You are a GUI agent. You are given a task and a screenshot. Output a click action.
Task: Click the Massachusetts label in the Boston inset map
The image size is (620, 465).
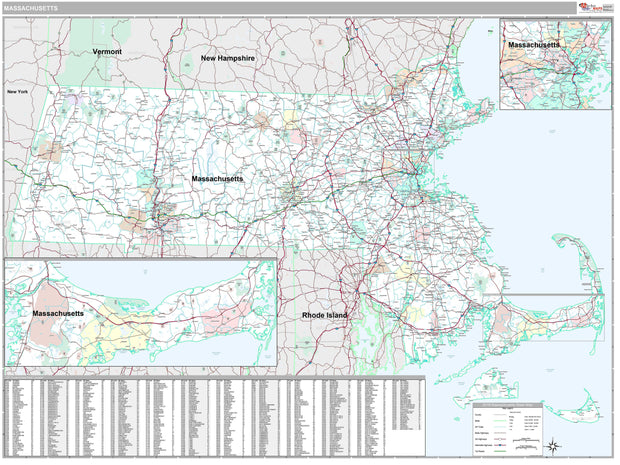click(x=534, y=45)
